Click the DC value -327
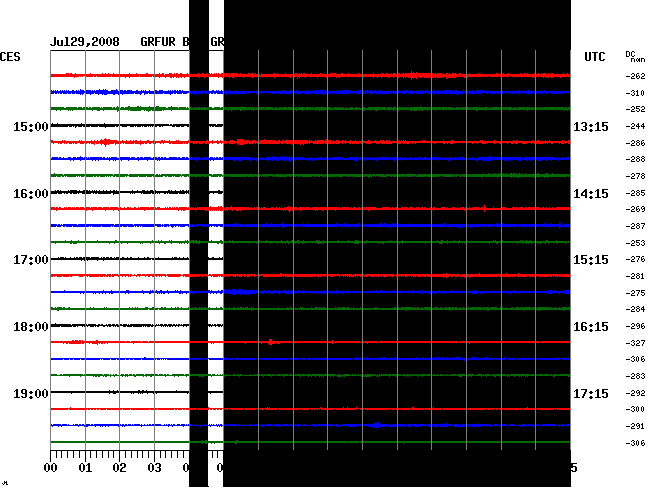The width and height of the screenshot is (650, 494). (635, 343)
